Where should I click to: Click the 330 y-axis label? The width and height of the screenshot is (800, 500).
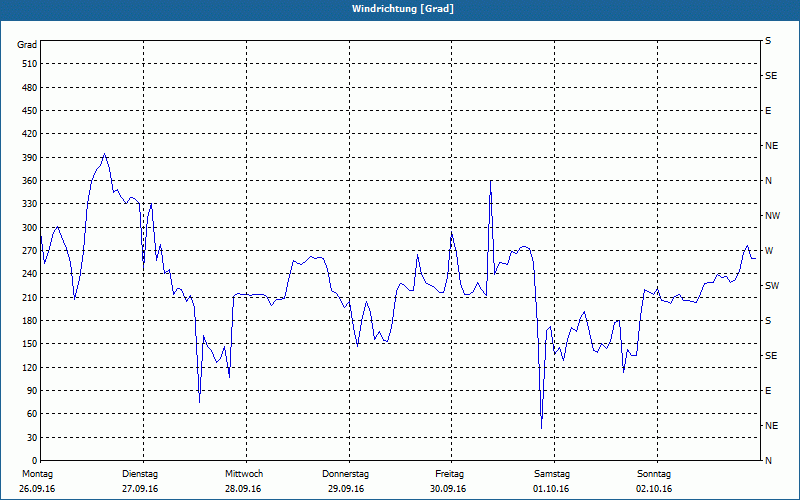30,204
